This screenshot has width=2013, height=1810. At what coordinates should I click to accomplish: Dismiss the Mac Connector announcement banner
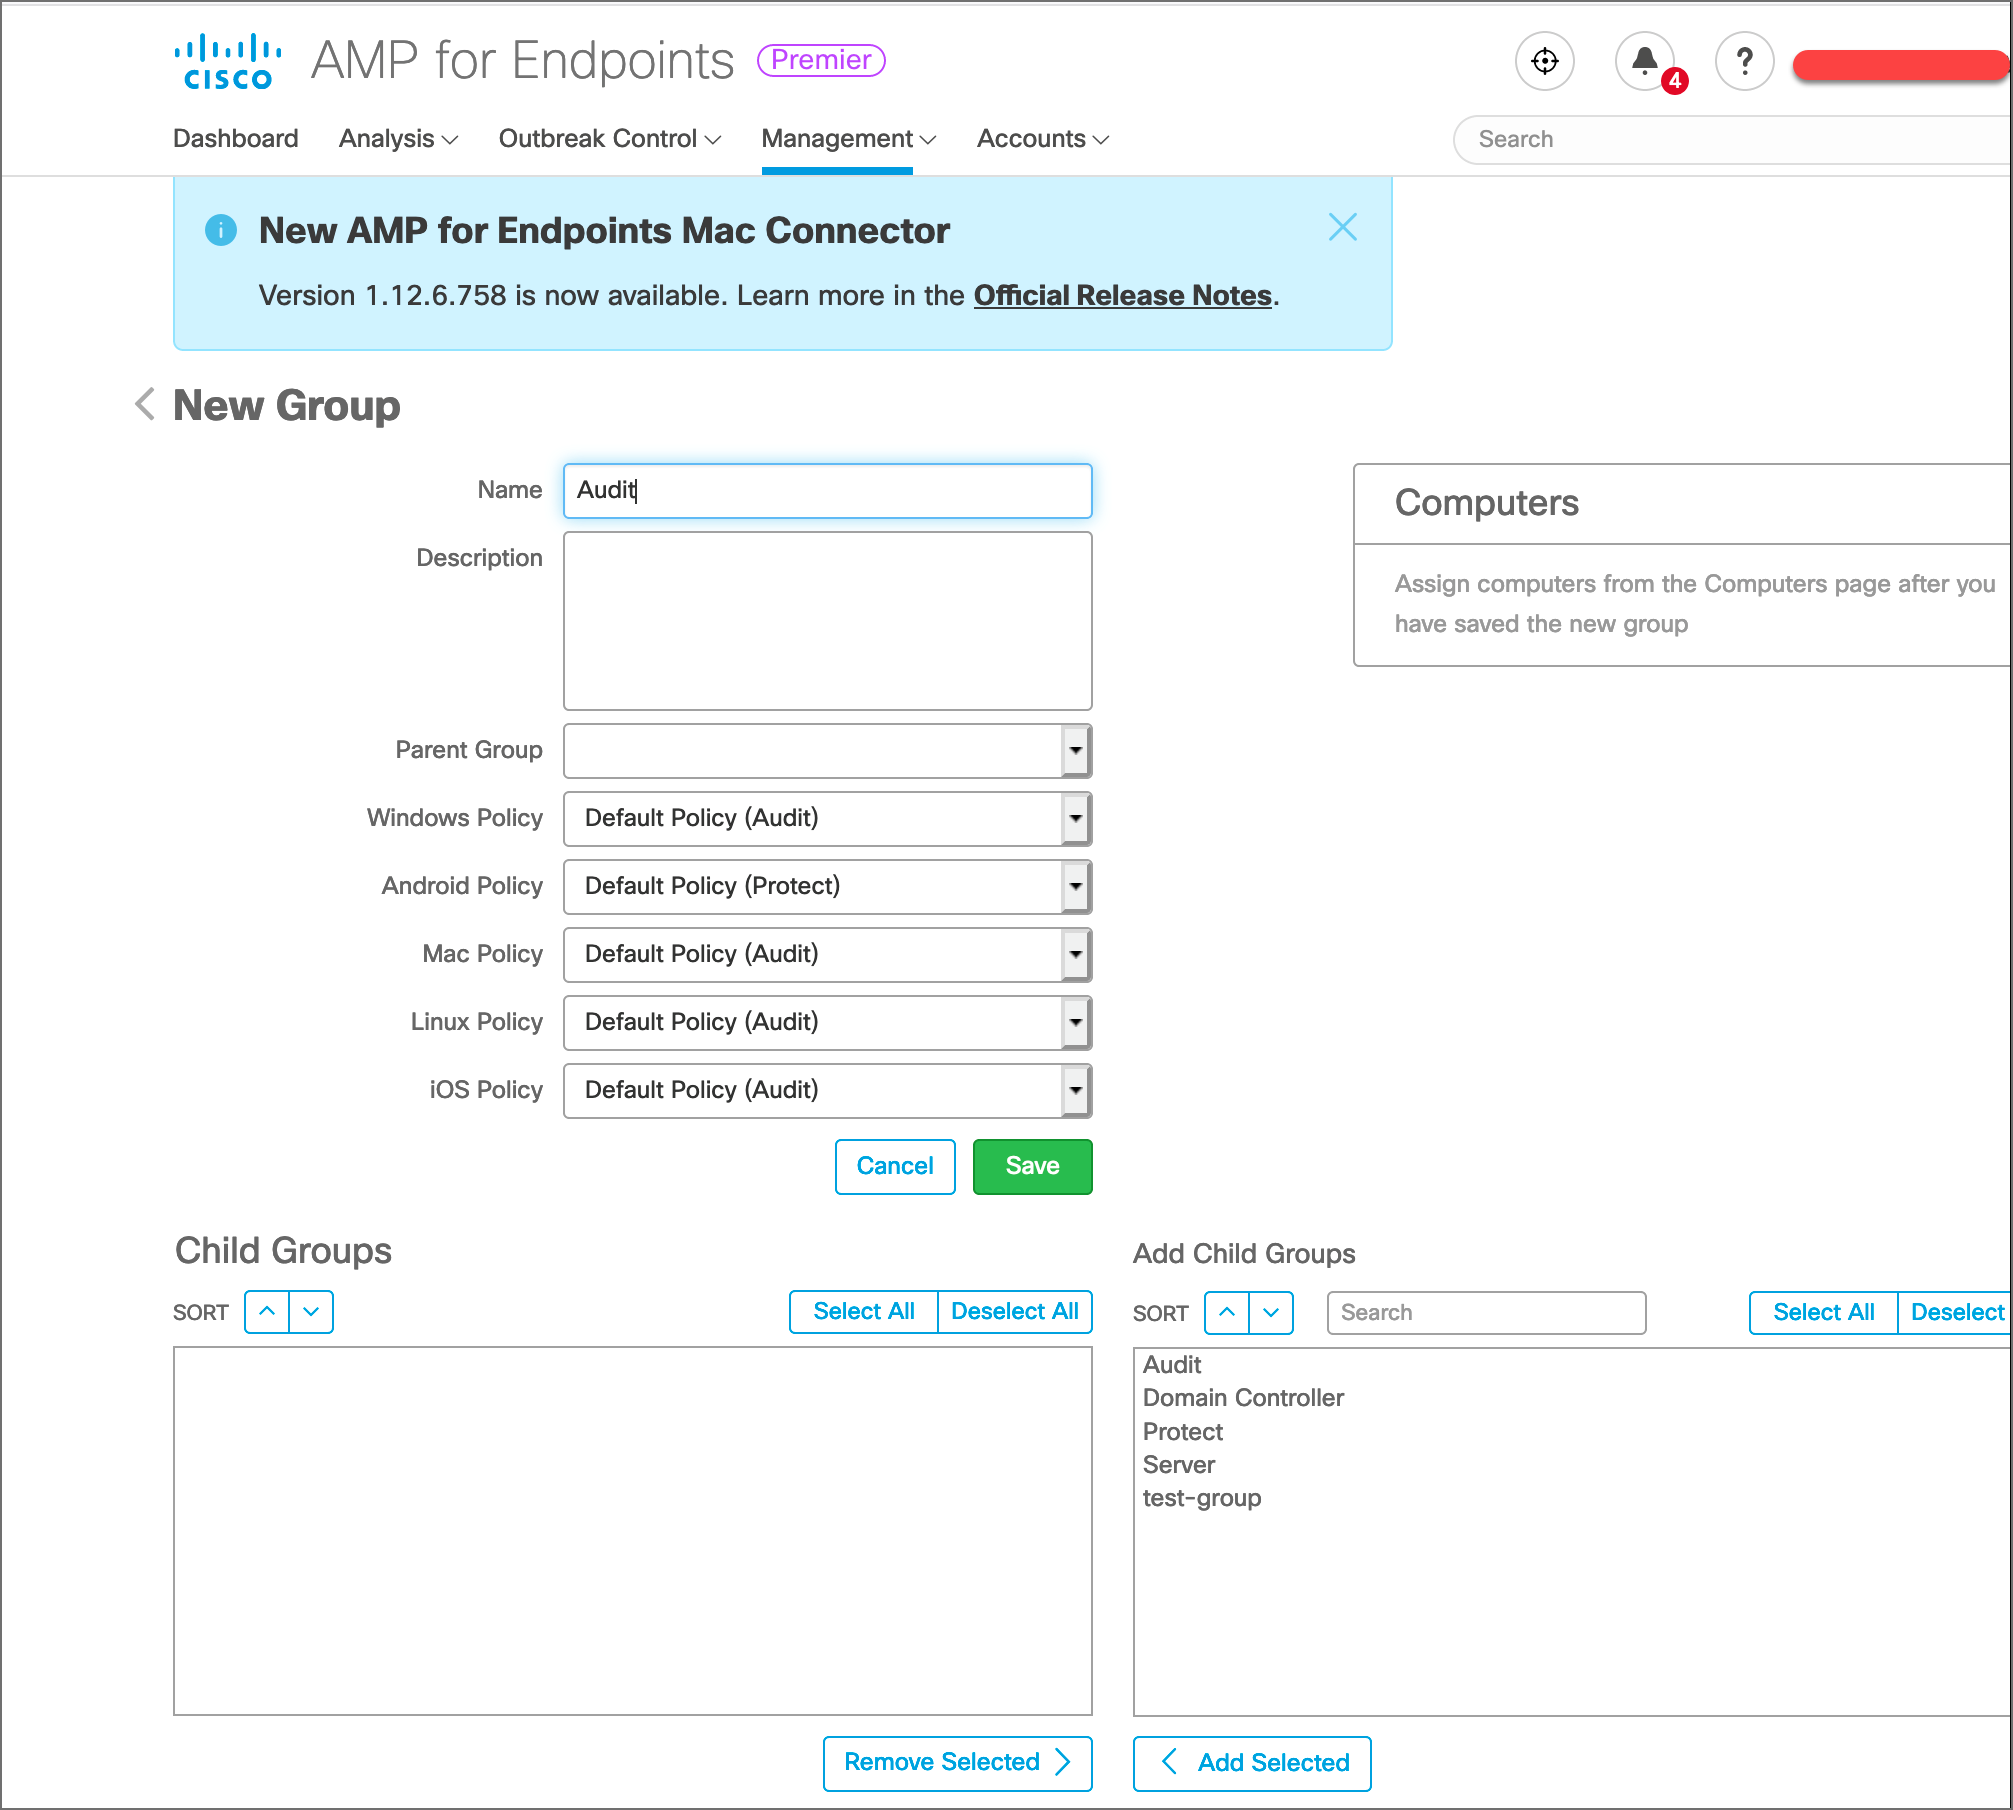(1342, 228)
